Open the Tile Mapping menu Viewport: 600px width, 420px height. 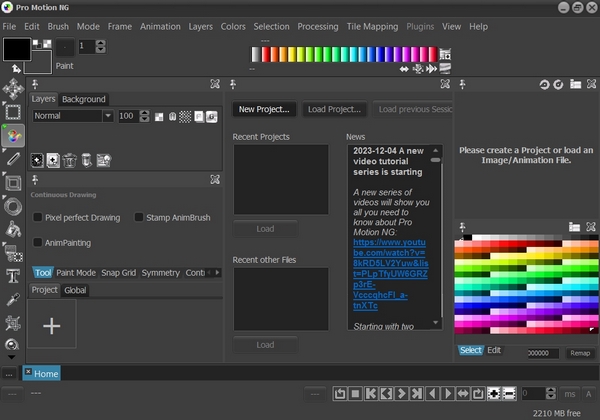(372, 26)
